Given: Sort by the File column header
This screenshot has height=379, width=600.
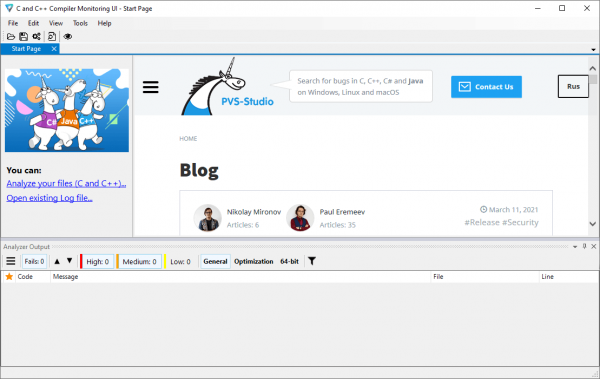Looking at the screenshot, I should click(x=484, y=276).
